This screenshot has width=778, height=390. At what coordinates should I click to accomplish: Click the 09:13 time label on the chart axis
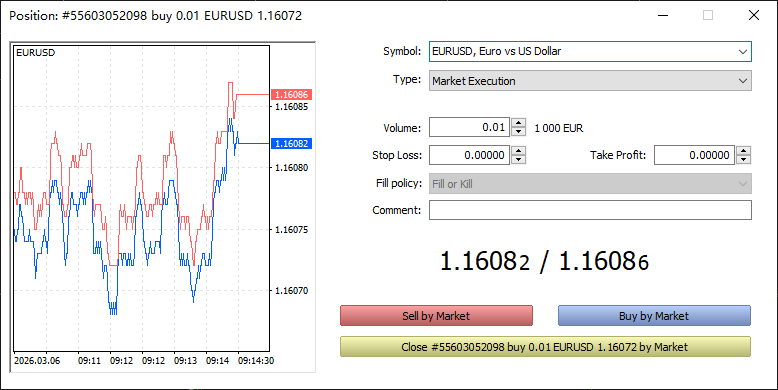tap(185, 361)
